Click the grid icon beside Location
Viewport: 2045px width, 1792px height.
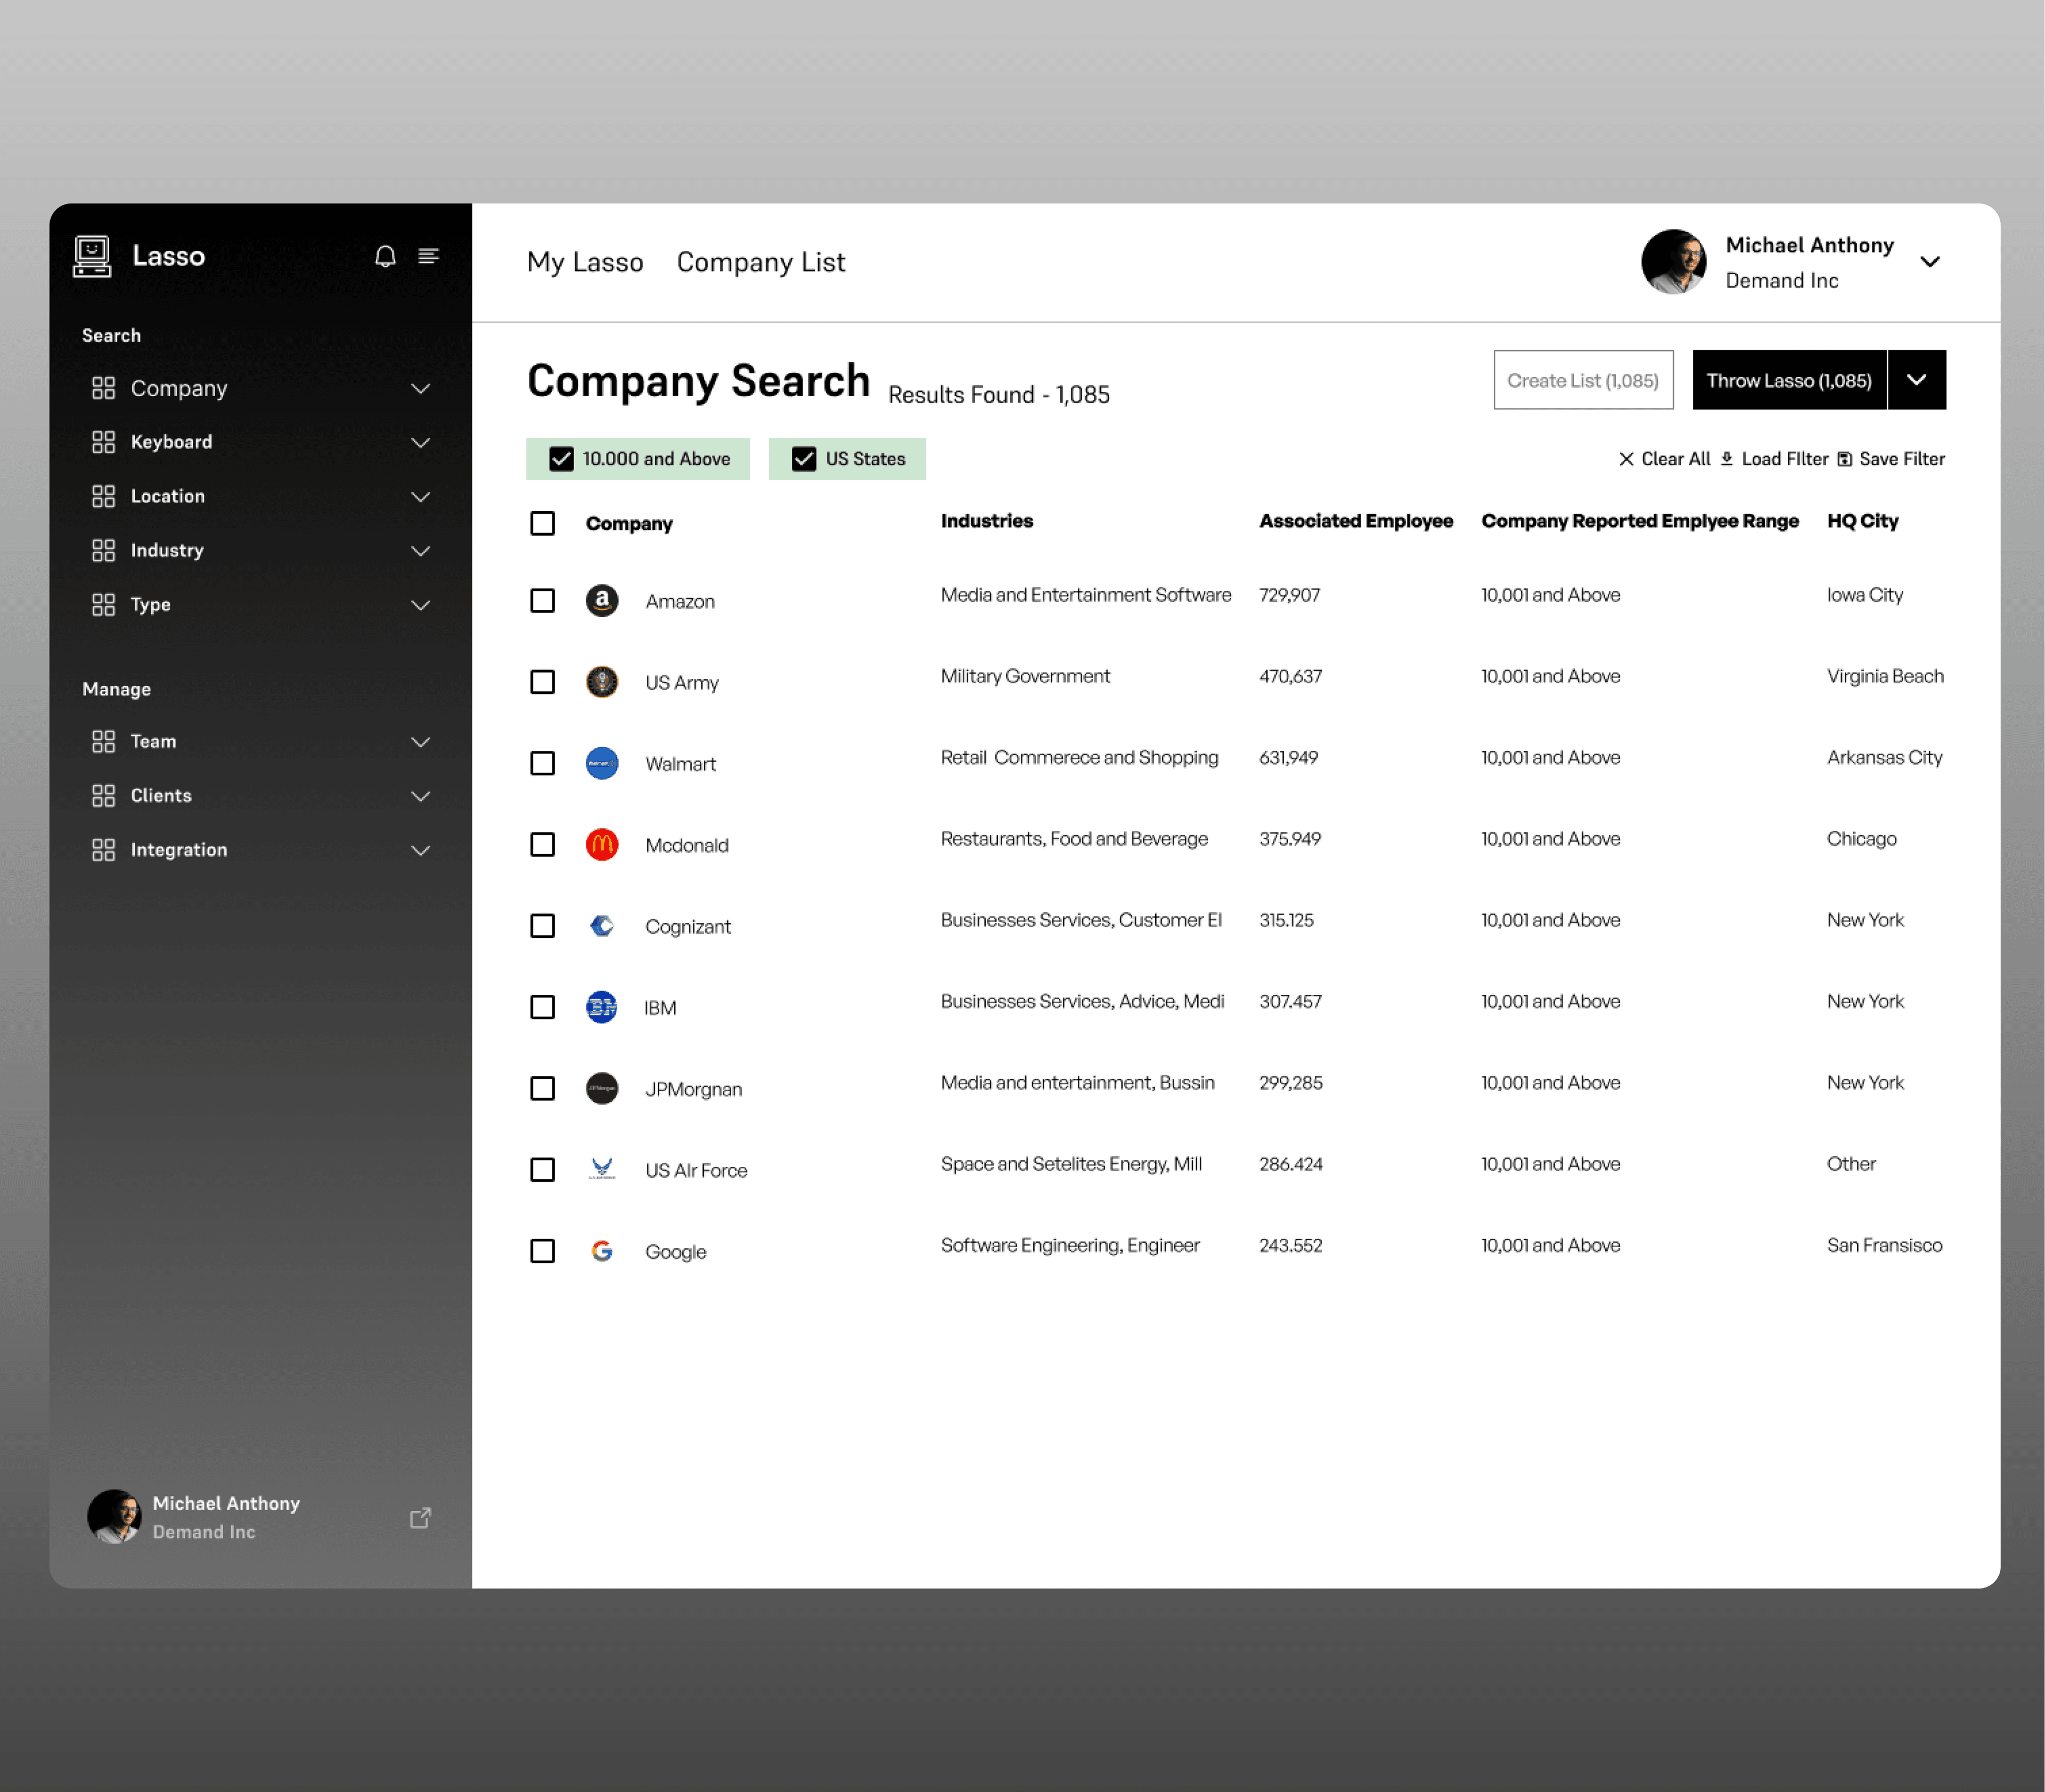103,496
